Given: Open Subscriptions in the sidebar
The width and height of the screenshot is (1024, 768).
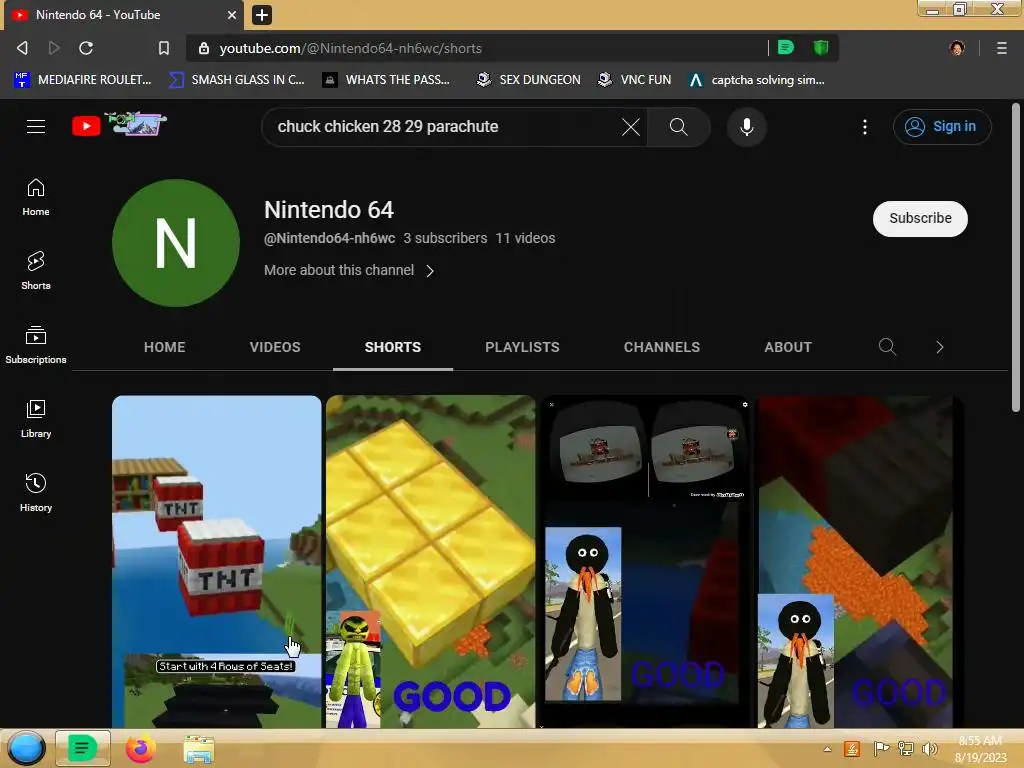Looking at the screenshot, I should [x=36, y=345].
